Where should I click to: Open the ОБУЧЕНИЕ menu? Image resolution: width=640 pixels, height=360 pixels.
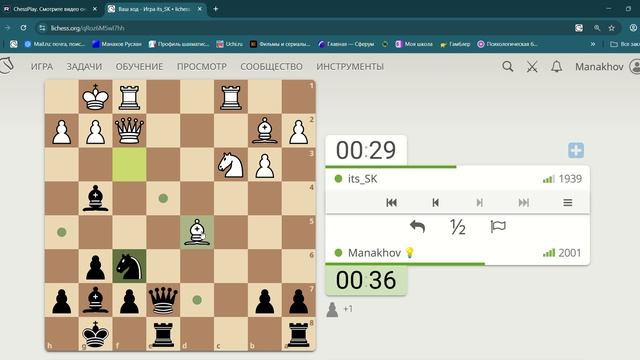coord(139,67)
